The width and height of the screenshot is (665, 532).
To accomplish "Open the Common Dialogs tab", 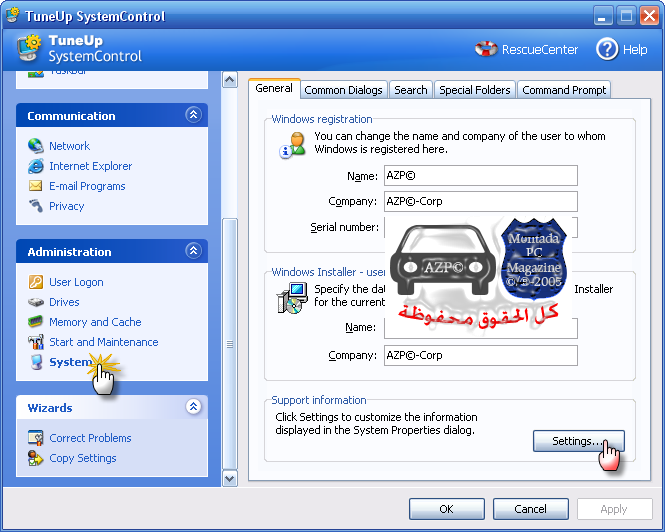I will coord(344,90).
